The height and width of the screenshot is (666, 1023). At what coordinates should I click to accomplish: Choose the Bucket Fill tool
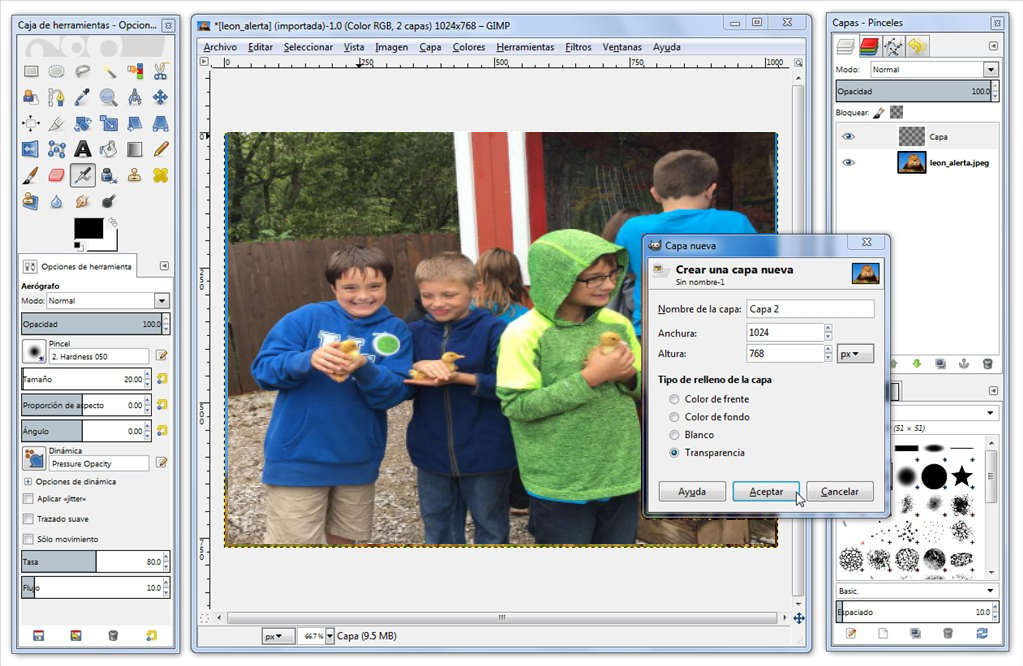pyautogui.click(x=108, y=149)
